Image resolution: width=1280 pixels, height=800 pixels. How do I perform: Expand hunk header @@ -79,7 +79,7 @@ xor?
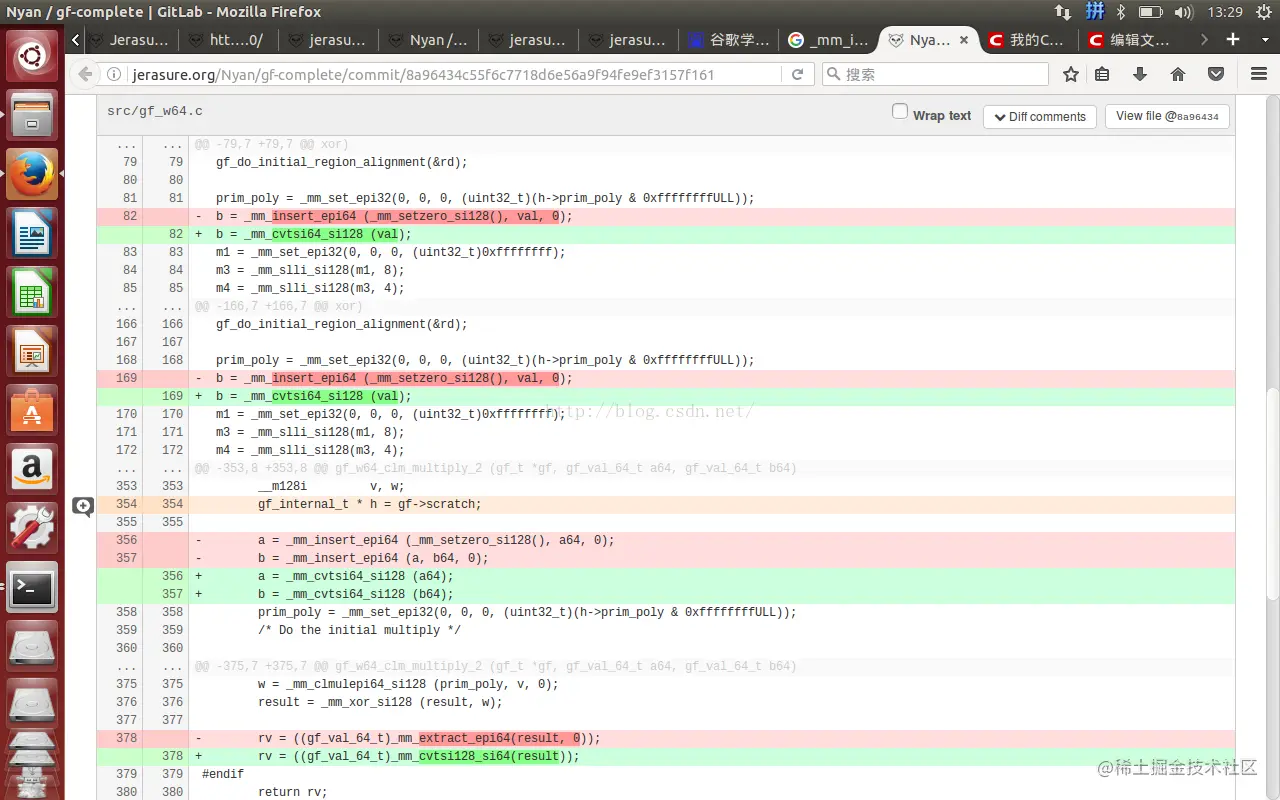coord(272,144)
